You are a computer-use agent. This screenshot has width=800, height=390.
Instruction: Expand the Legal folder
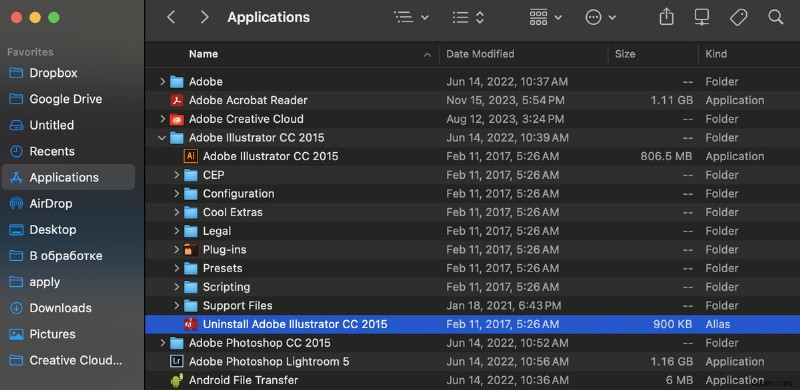(177, 231)
